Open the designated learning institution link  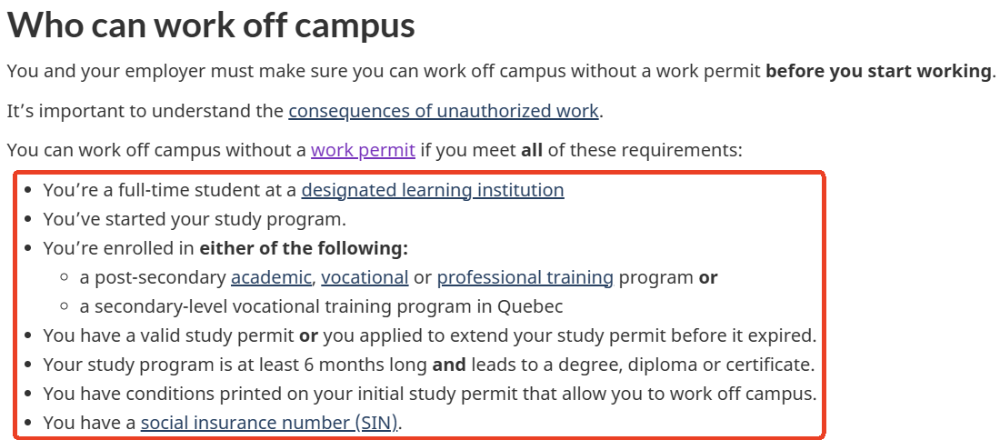click(x=432, y=190)
